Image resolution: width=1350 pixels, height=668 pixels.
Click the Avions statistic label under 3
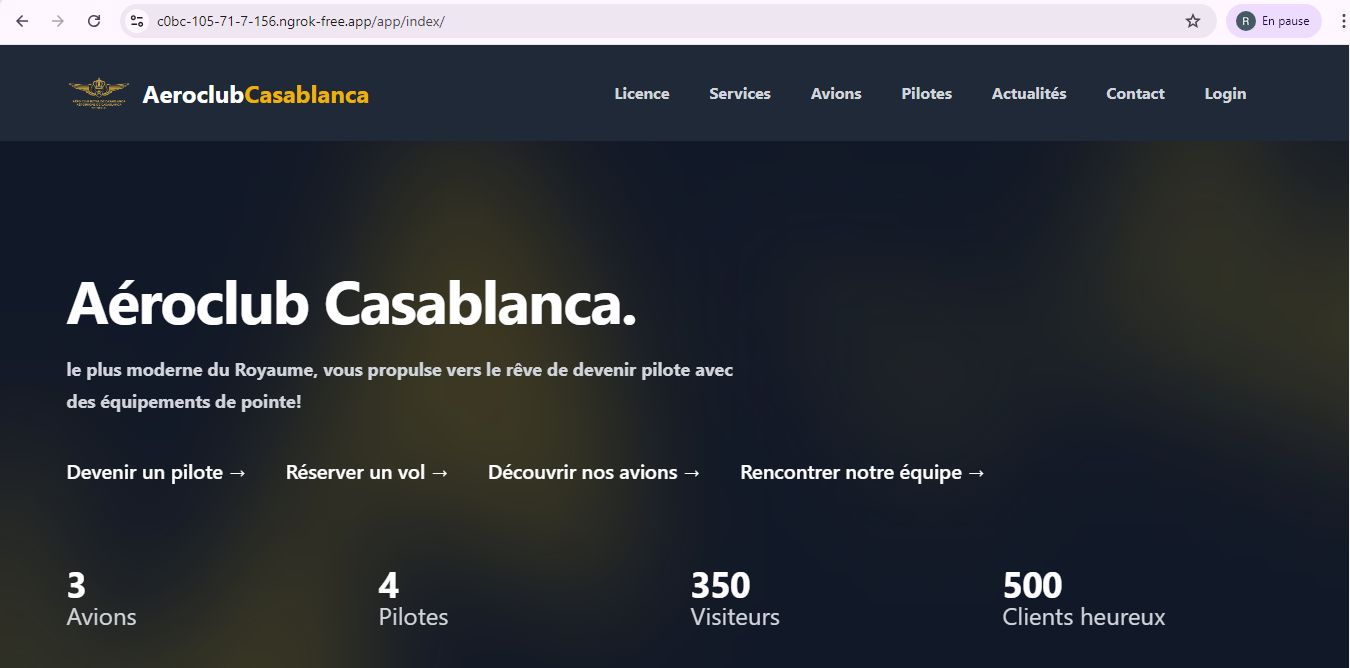(102, 617)
